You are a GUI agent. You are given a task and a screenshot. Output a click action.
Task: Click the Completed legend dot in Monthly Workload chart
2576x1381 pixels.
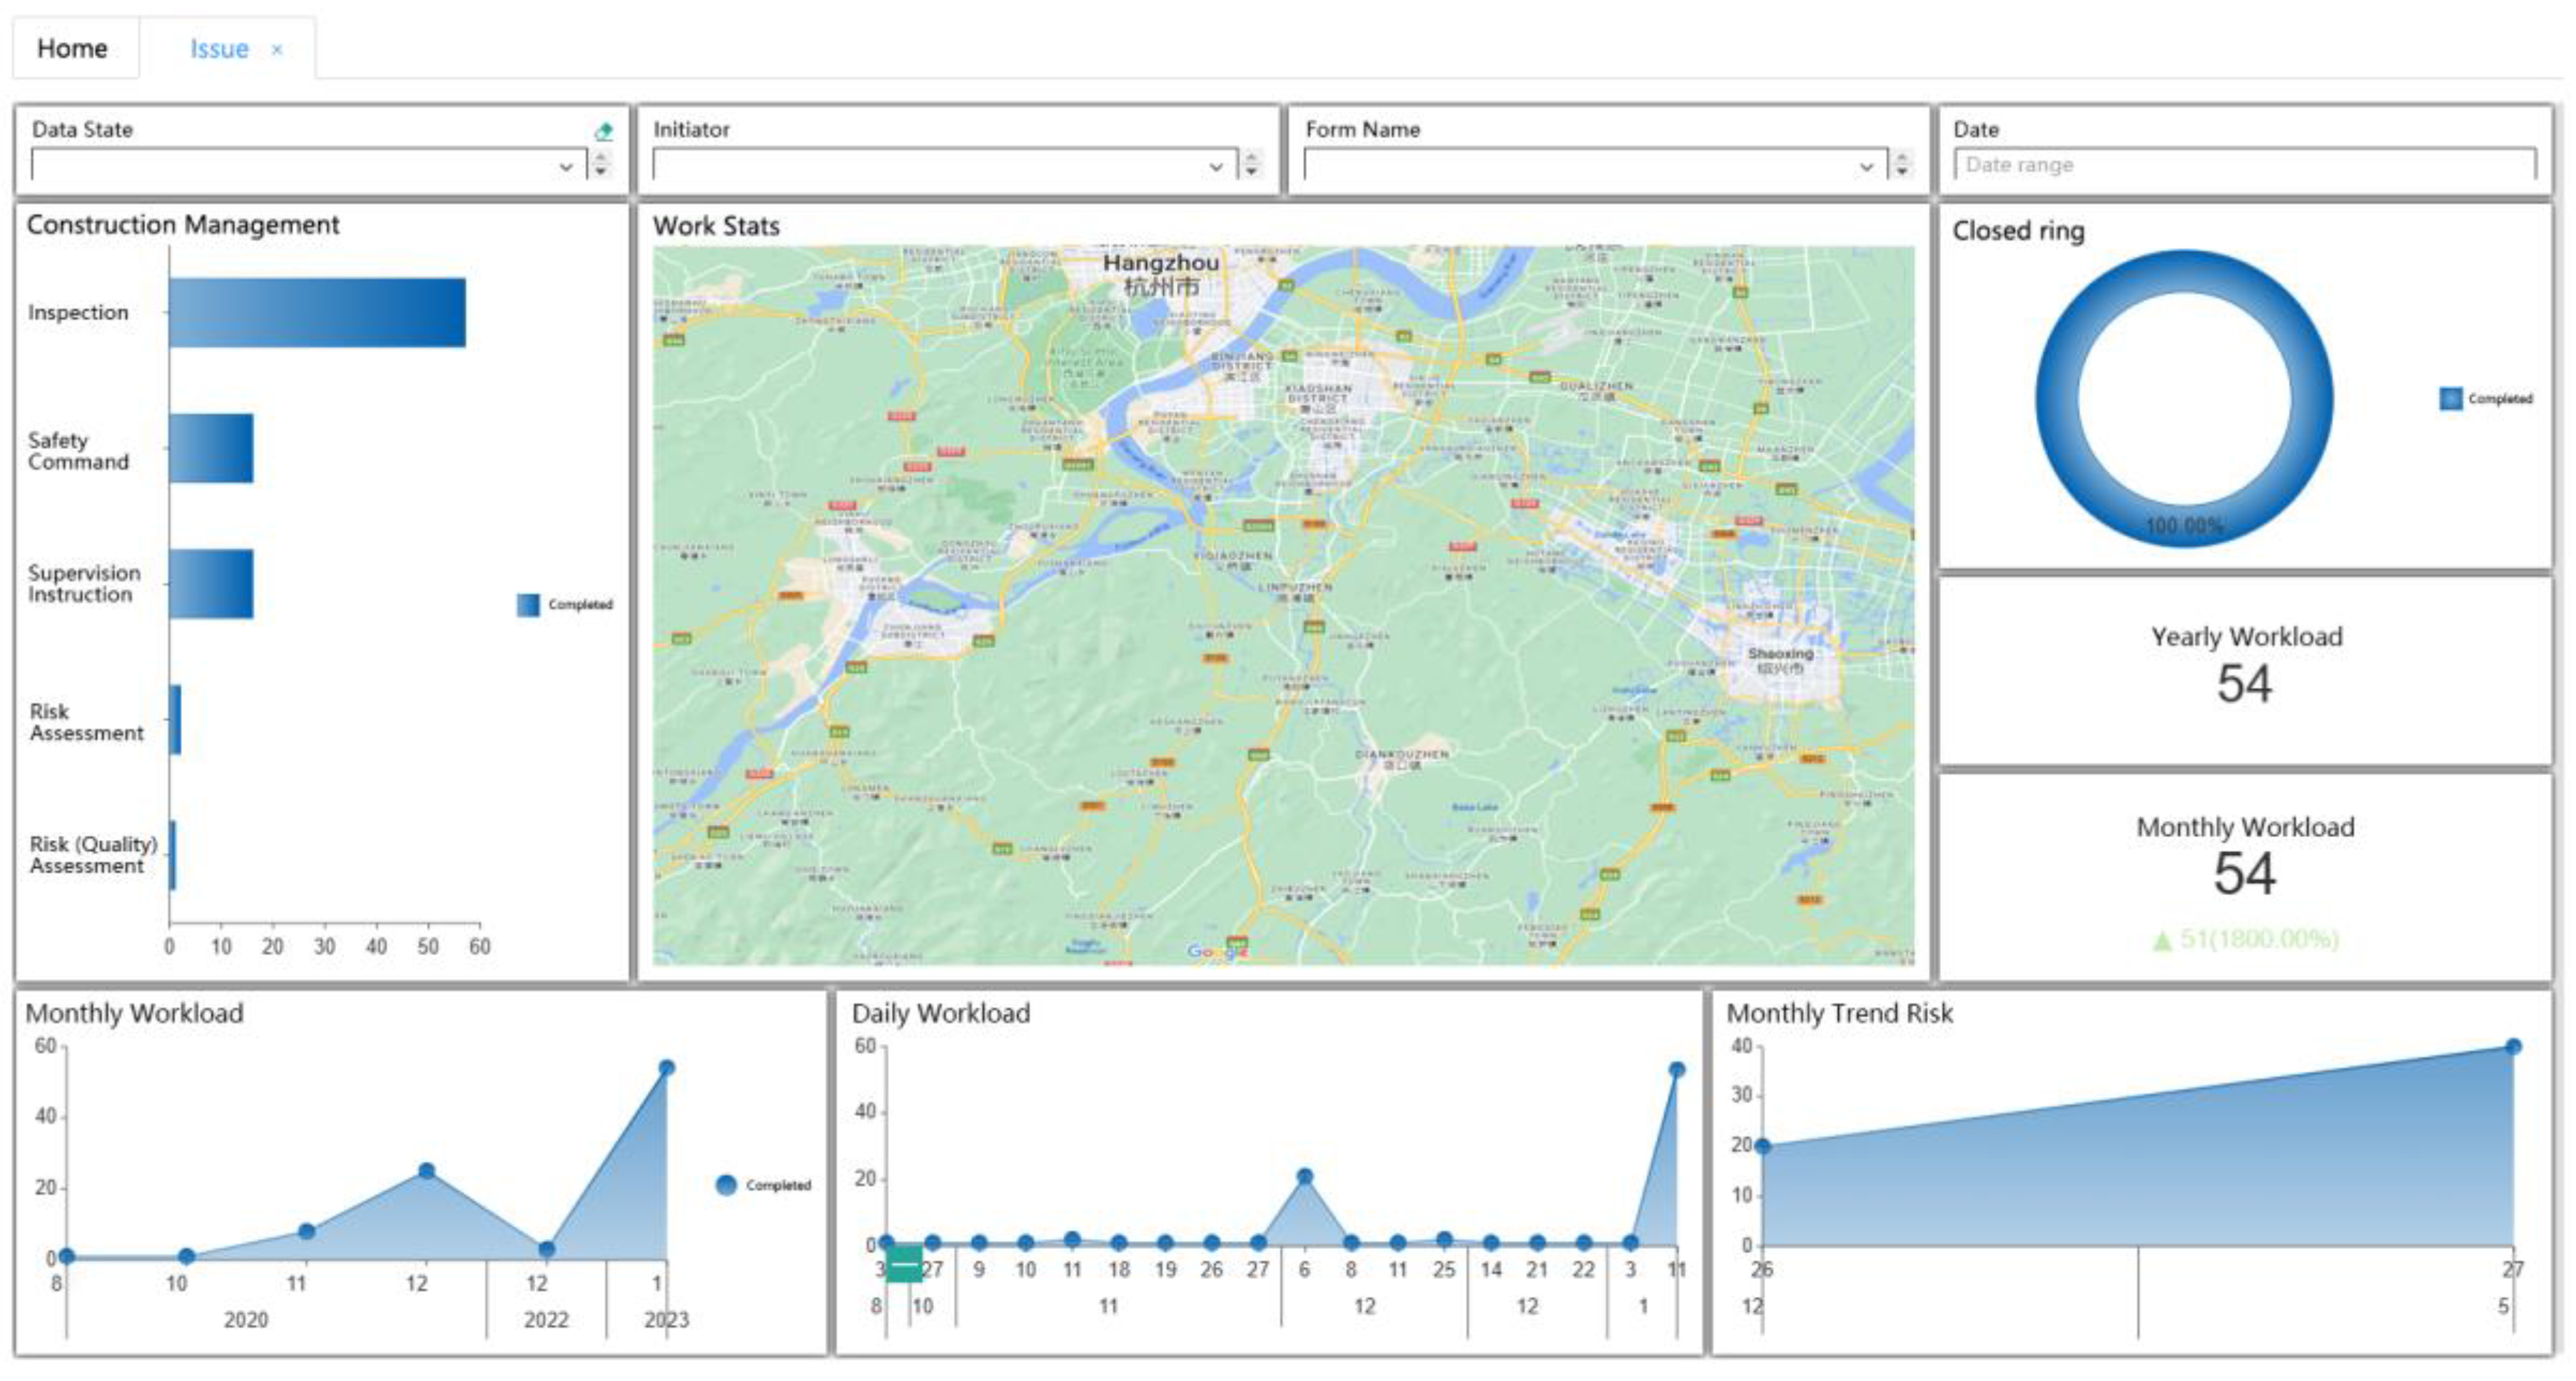pyautogui.click(x=727, y=1185)
